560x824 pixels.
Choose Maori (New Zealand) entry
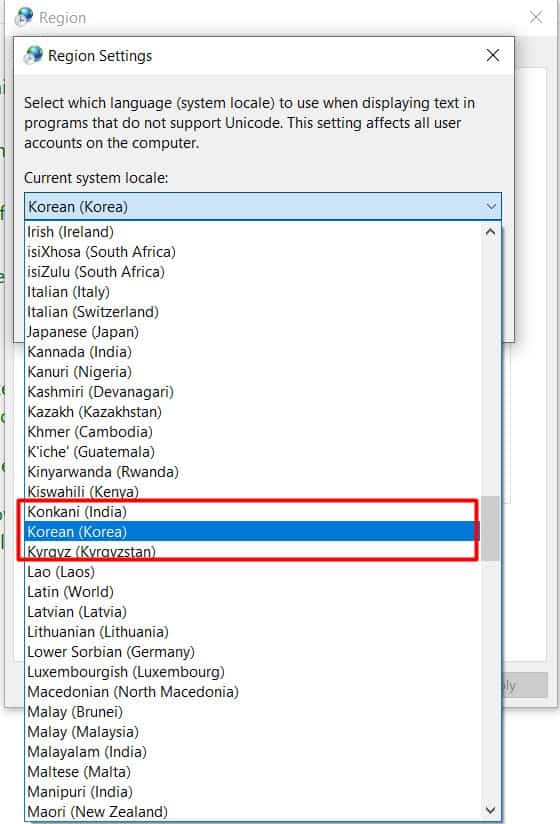tap(253, 811)
